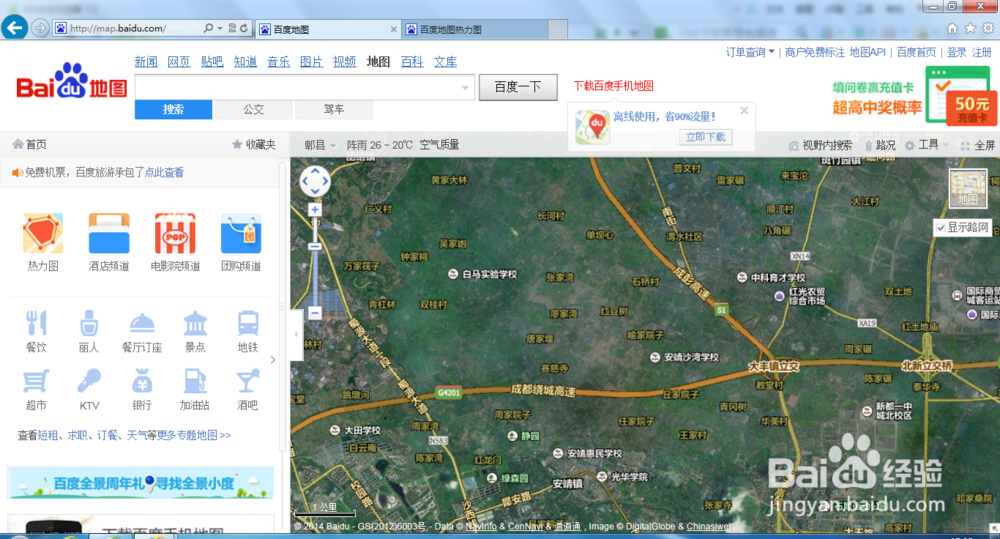Select the KTV microphone icon
1000x539 pixels.
tap(89, 381)
